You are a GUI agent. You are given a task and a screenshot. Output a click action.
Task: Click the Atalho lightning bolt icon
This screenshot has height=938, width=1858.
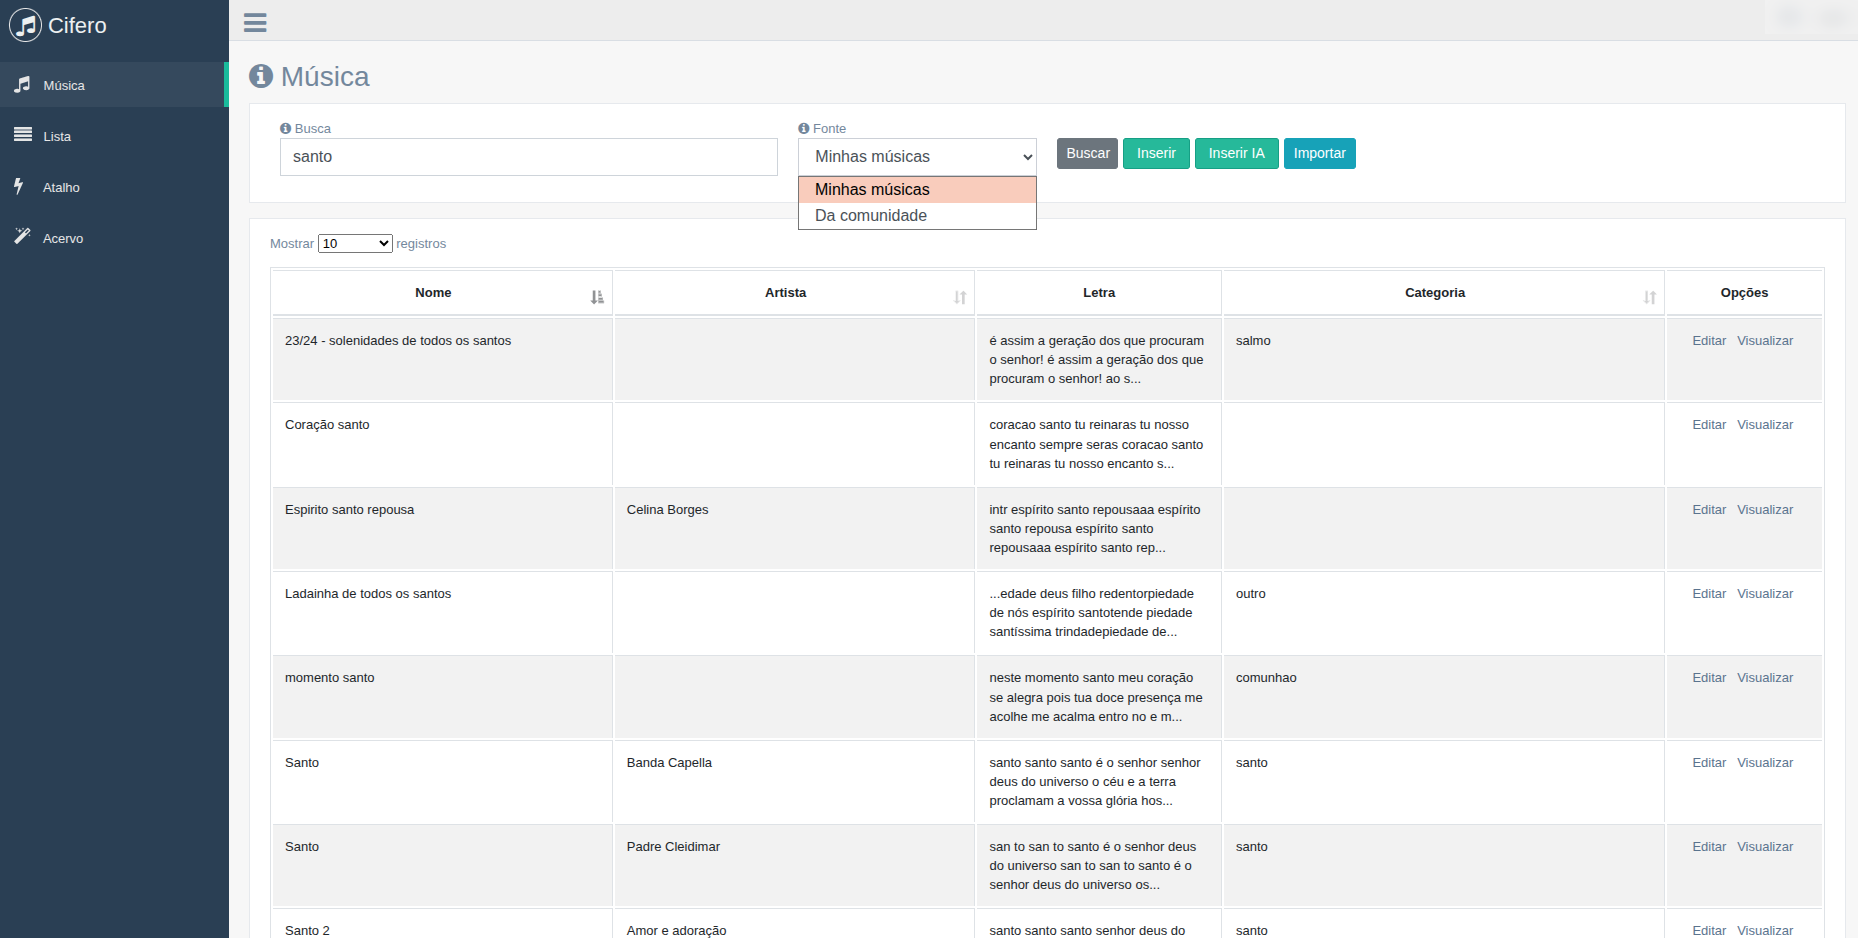tap(19, 186)
